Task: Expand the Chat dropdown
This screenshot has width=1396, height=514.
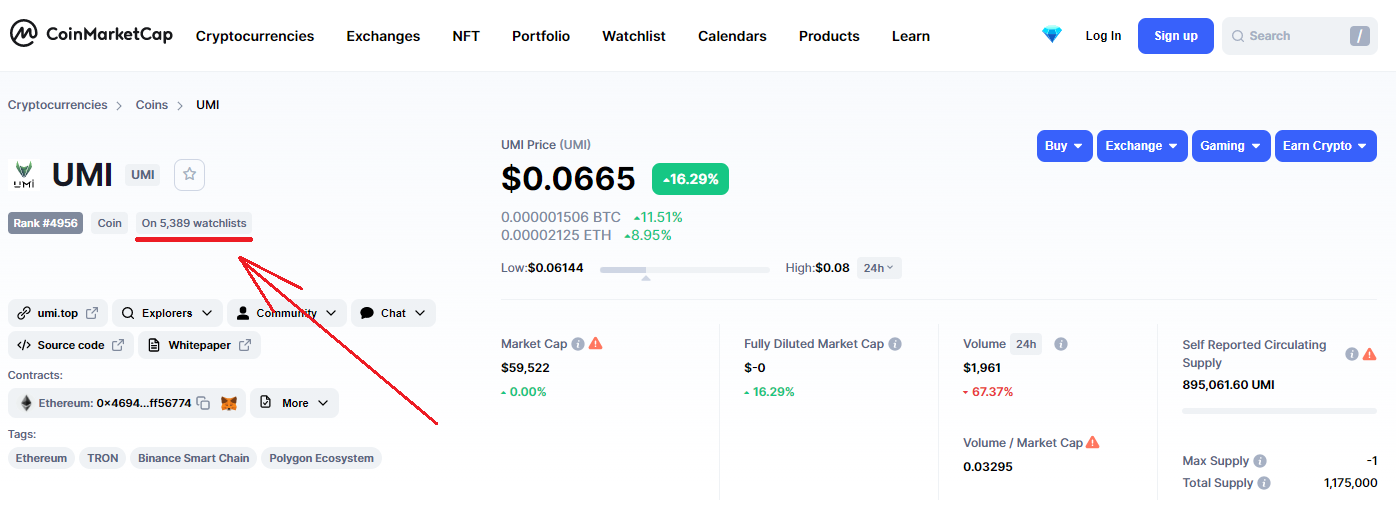Action: pos(393,313)
